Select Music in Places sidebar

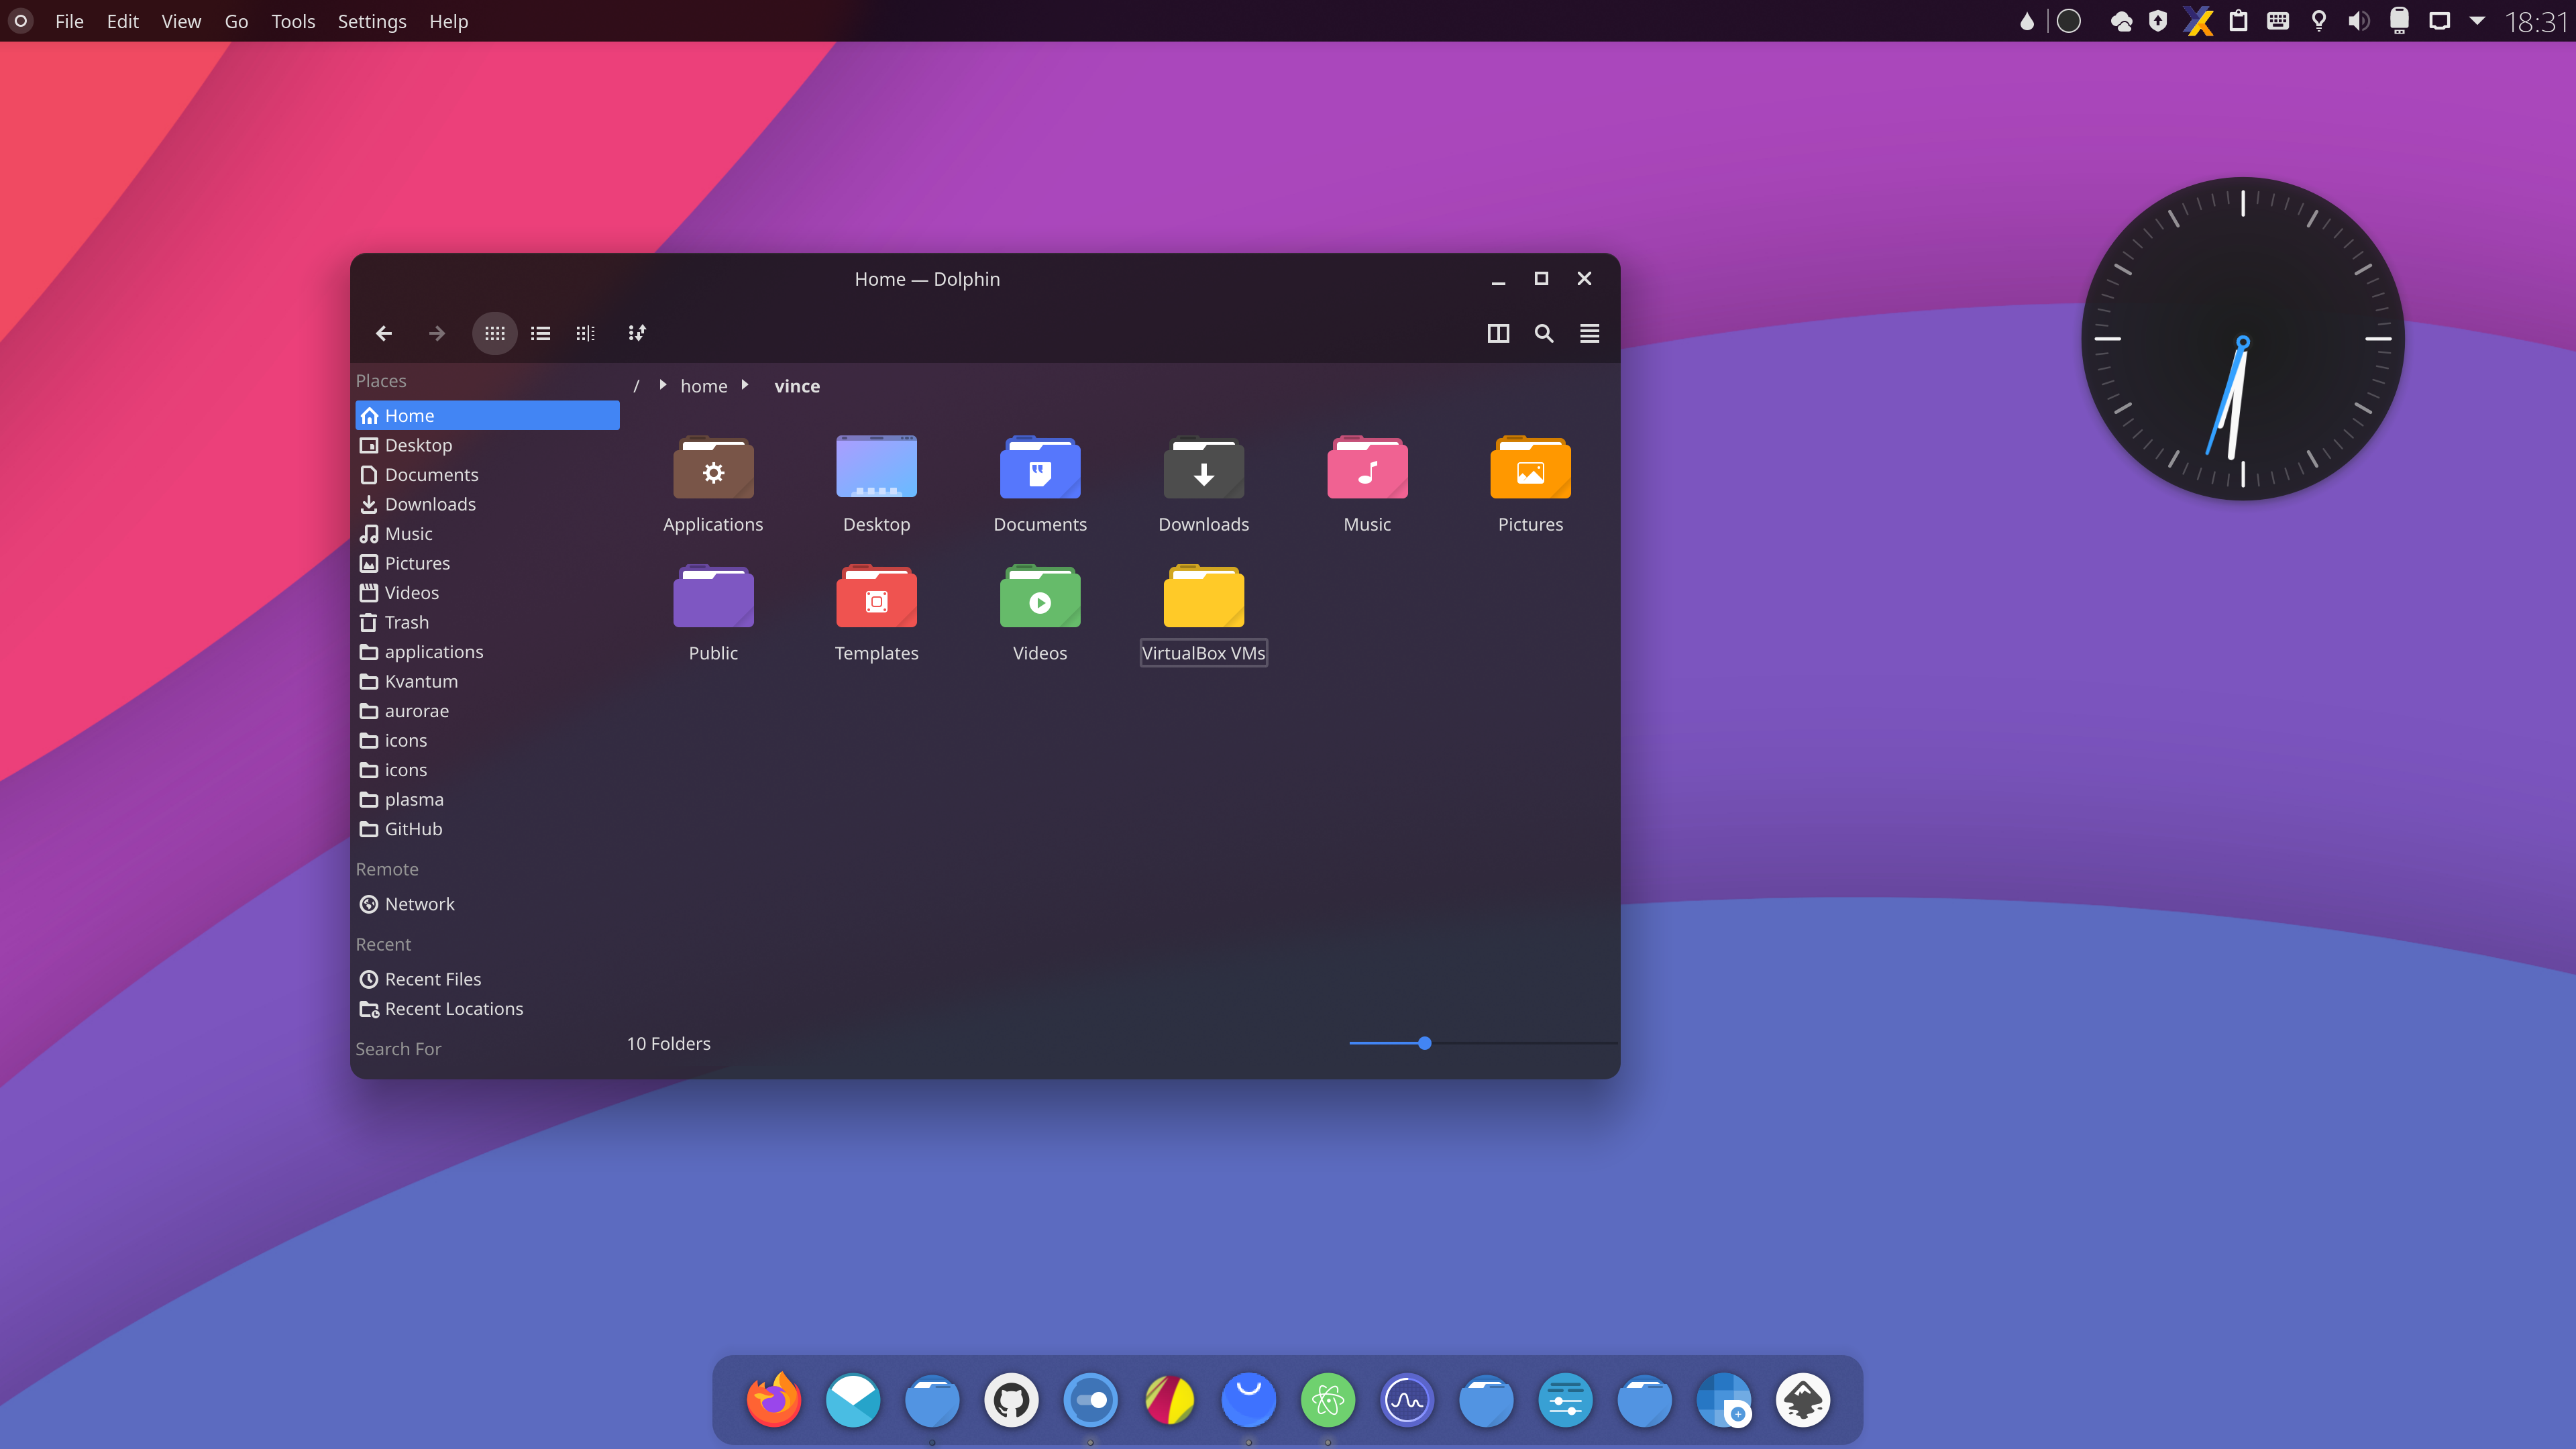point(487,533)
